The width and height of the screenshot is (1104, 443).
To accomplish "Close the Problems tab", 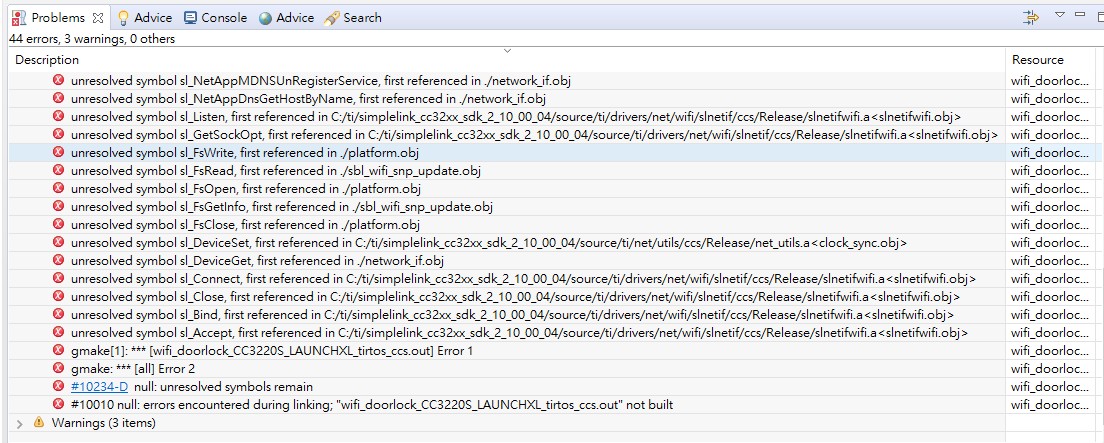I will [98, 18].
